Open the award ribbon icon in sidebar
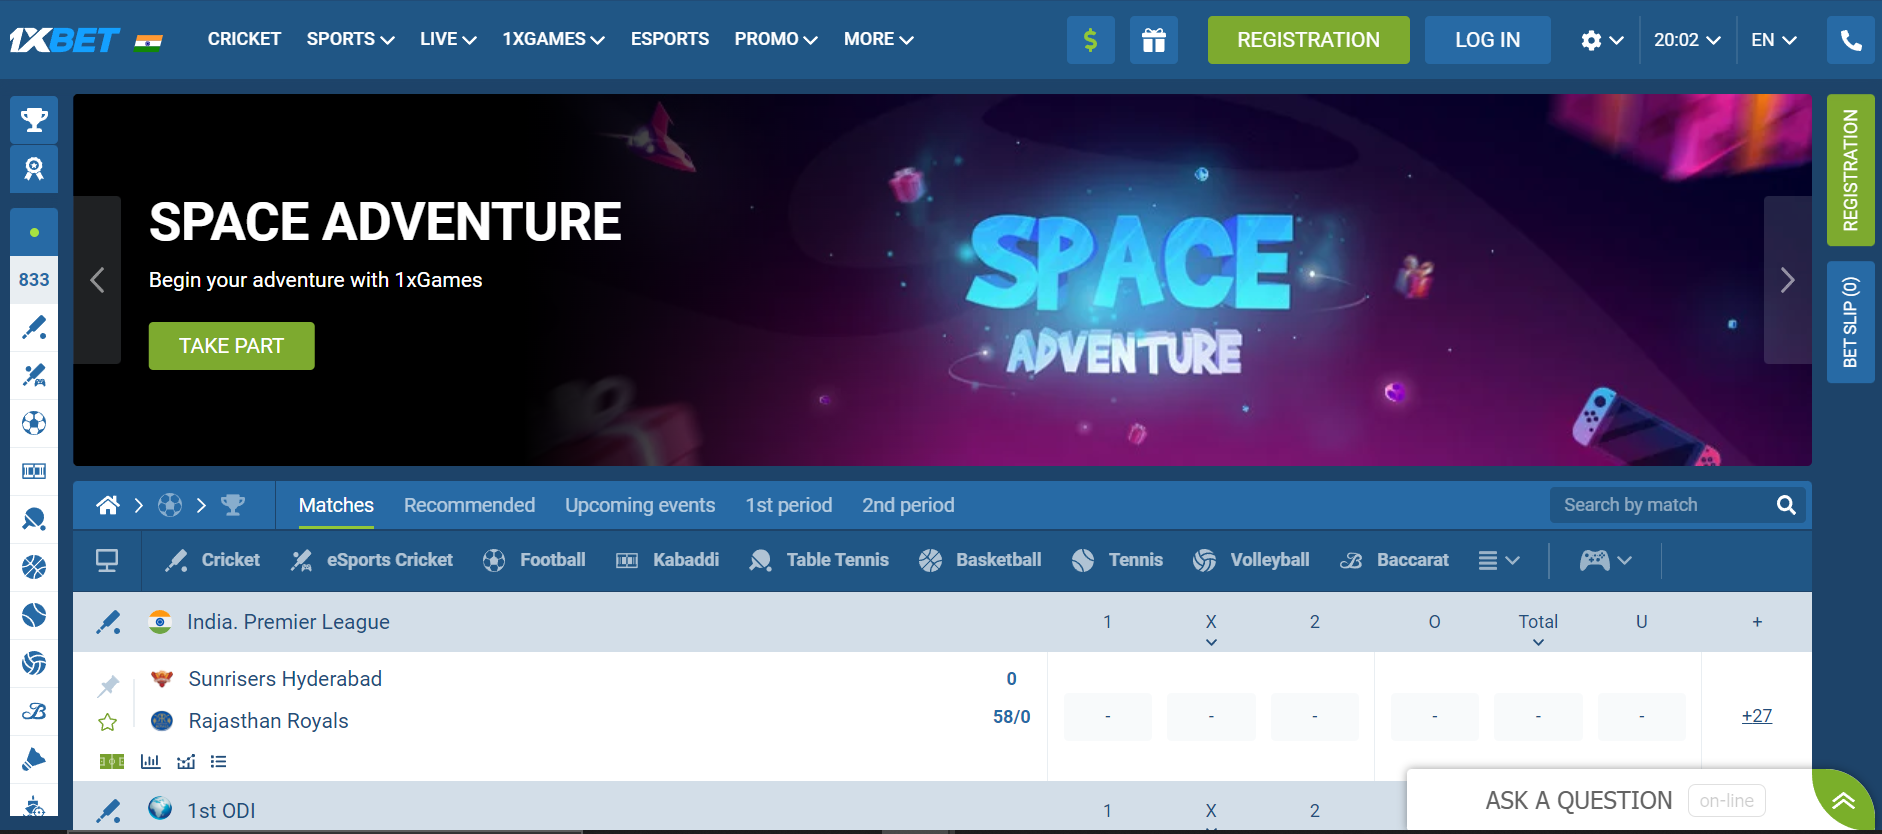Image resolution: width=1882 pixels, height=834 pixels. coord(34,169)
